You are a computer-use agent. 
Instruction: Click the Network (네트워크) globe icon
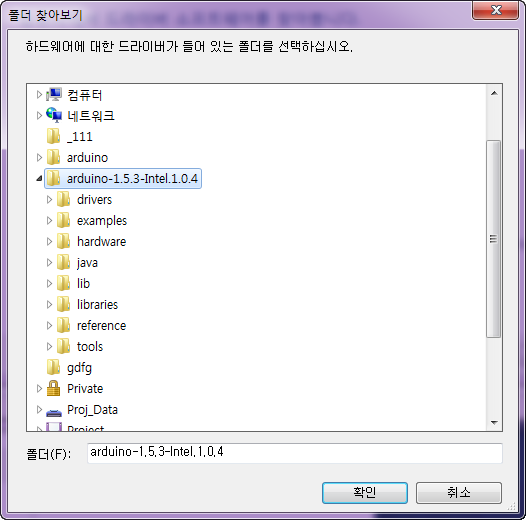click(x=54, y=115)
